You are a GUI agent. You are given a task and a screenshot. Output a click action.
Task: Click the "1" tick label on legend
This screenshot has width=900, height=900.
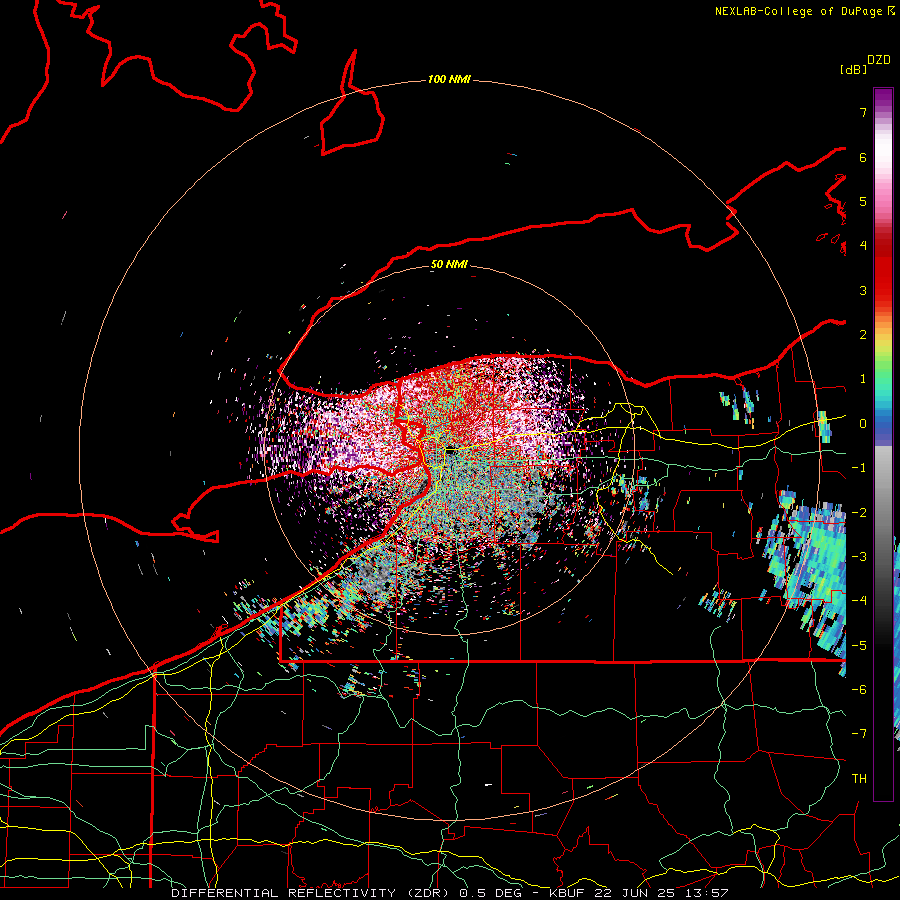click(x=863, y=379)
